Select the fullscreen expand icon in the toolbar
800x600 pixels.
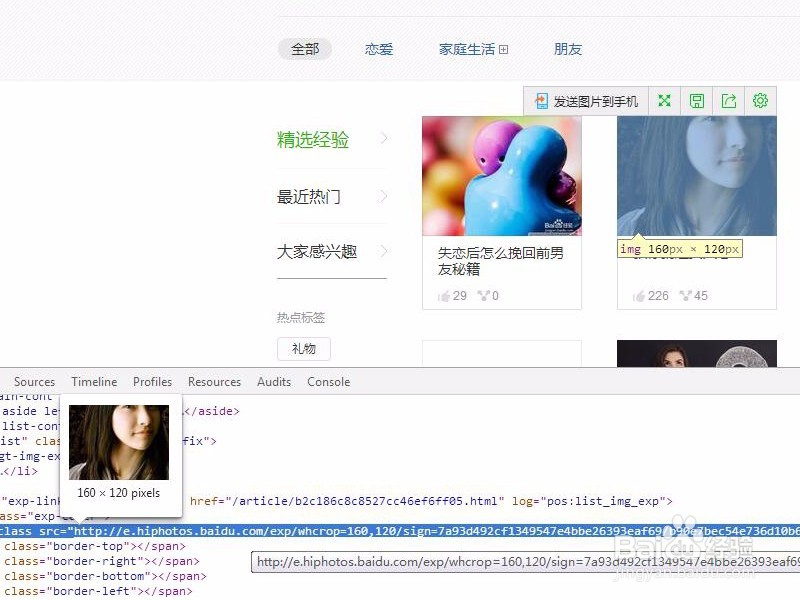(x=664, y=100)
